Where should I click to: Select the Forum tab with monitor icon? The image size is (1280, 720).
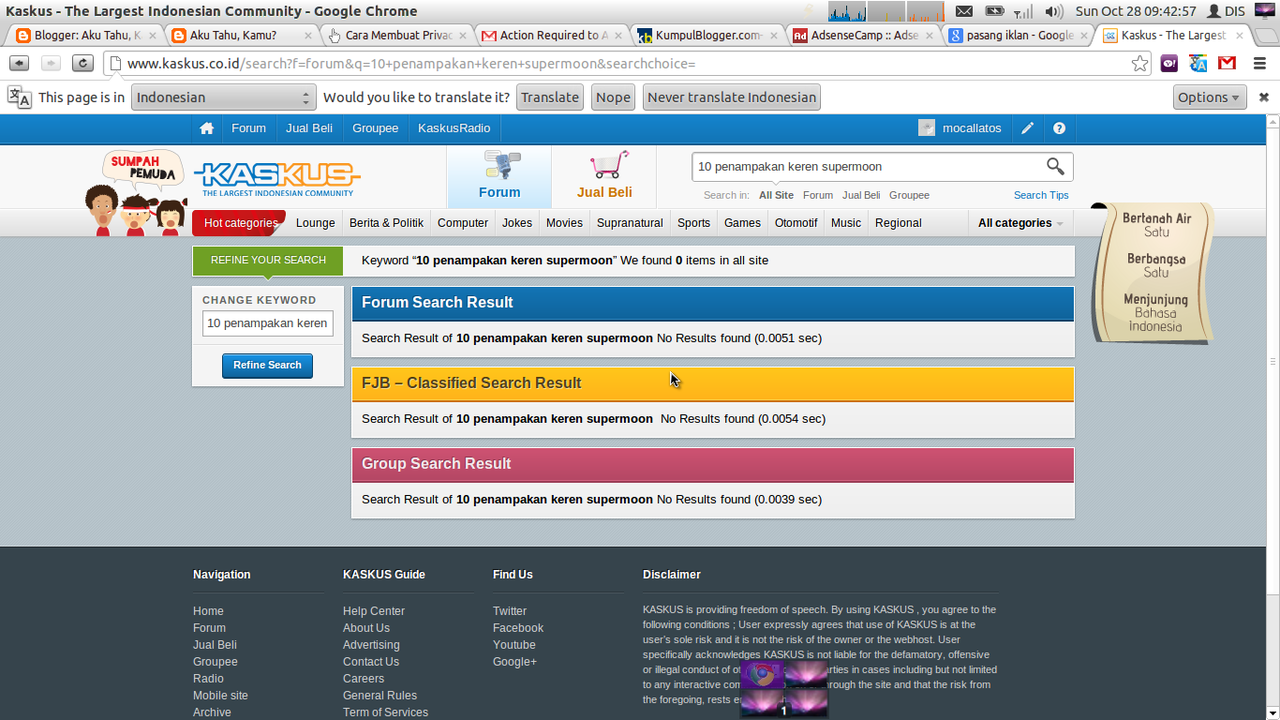click(x=499, y=177)
